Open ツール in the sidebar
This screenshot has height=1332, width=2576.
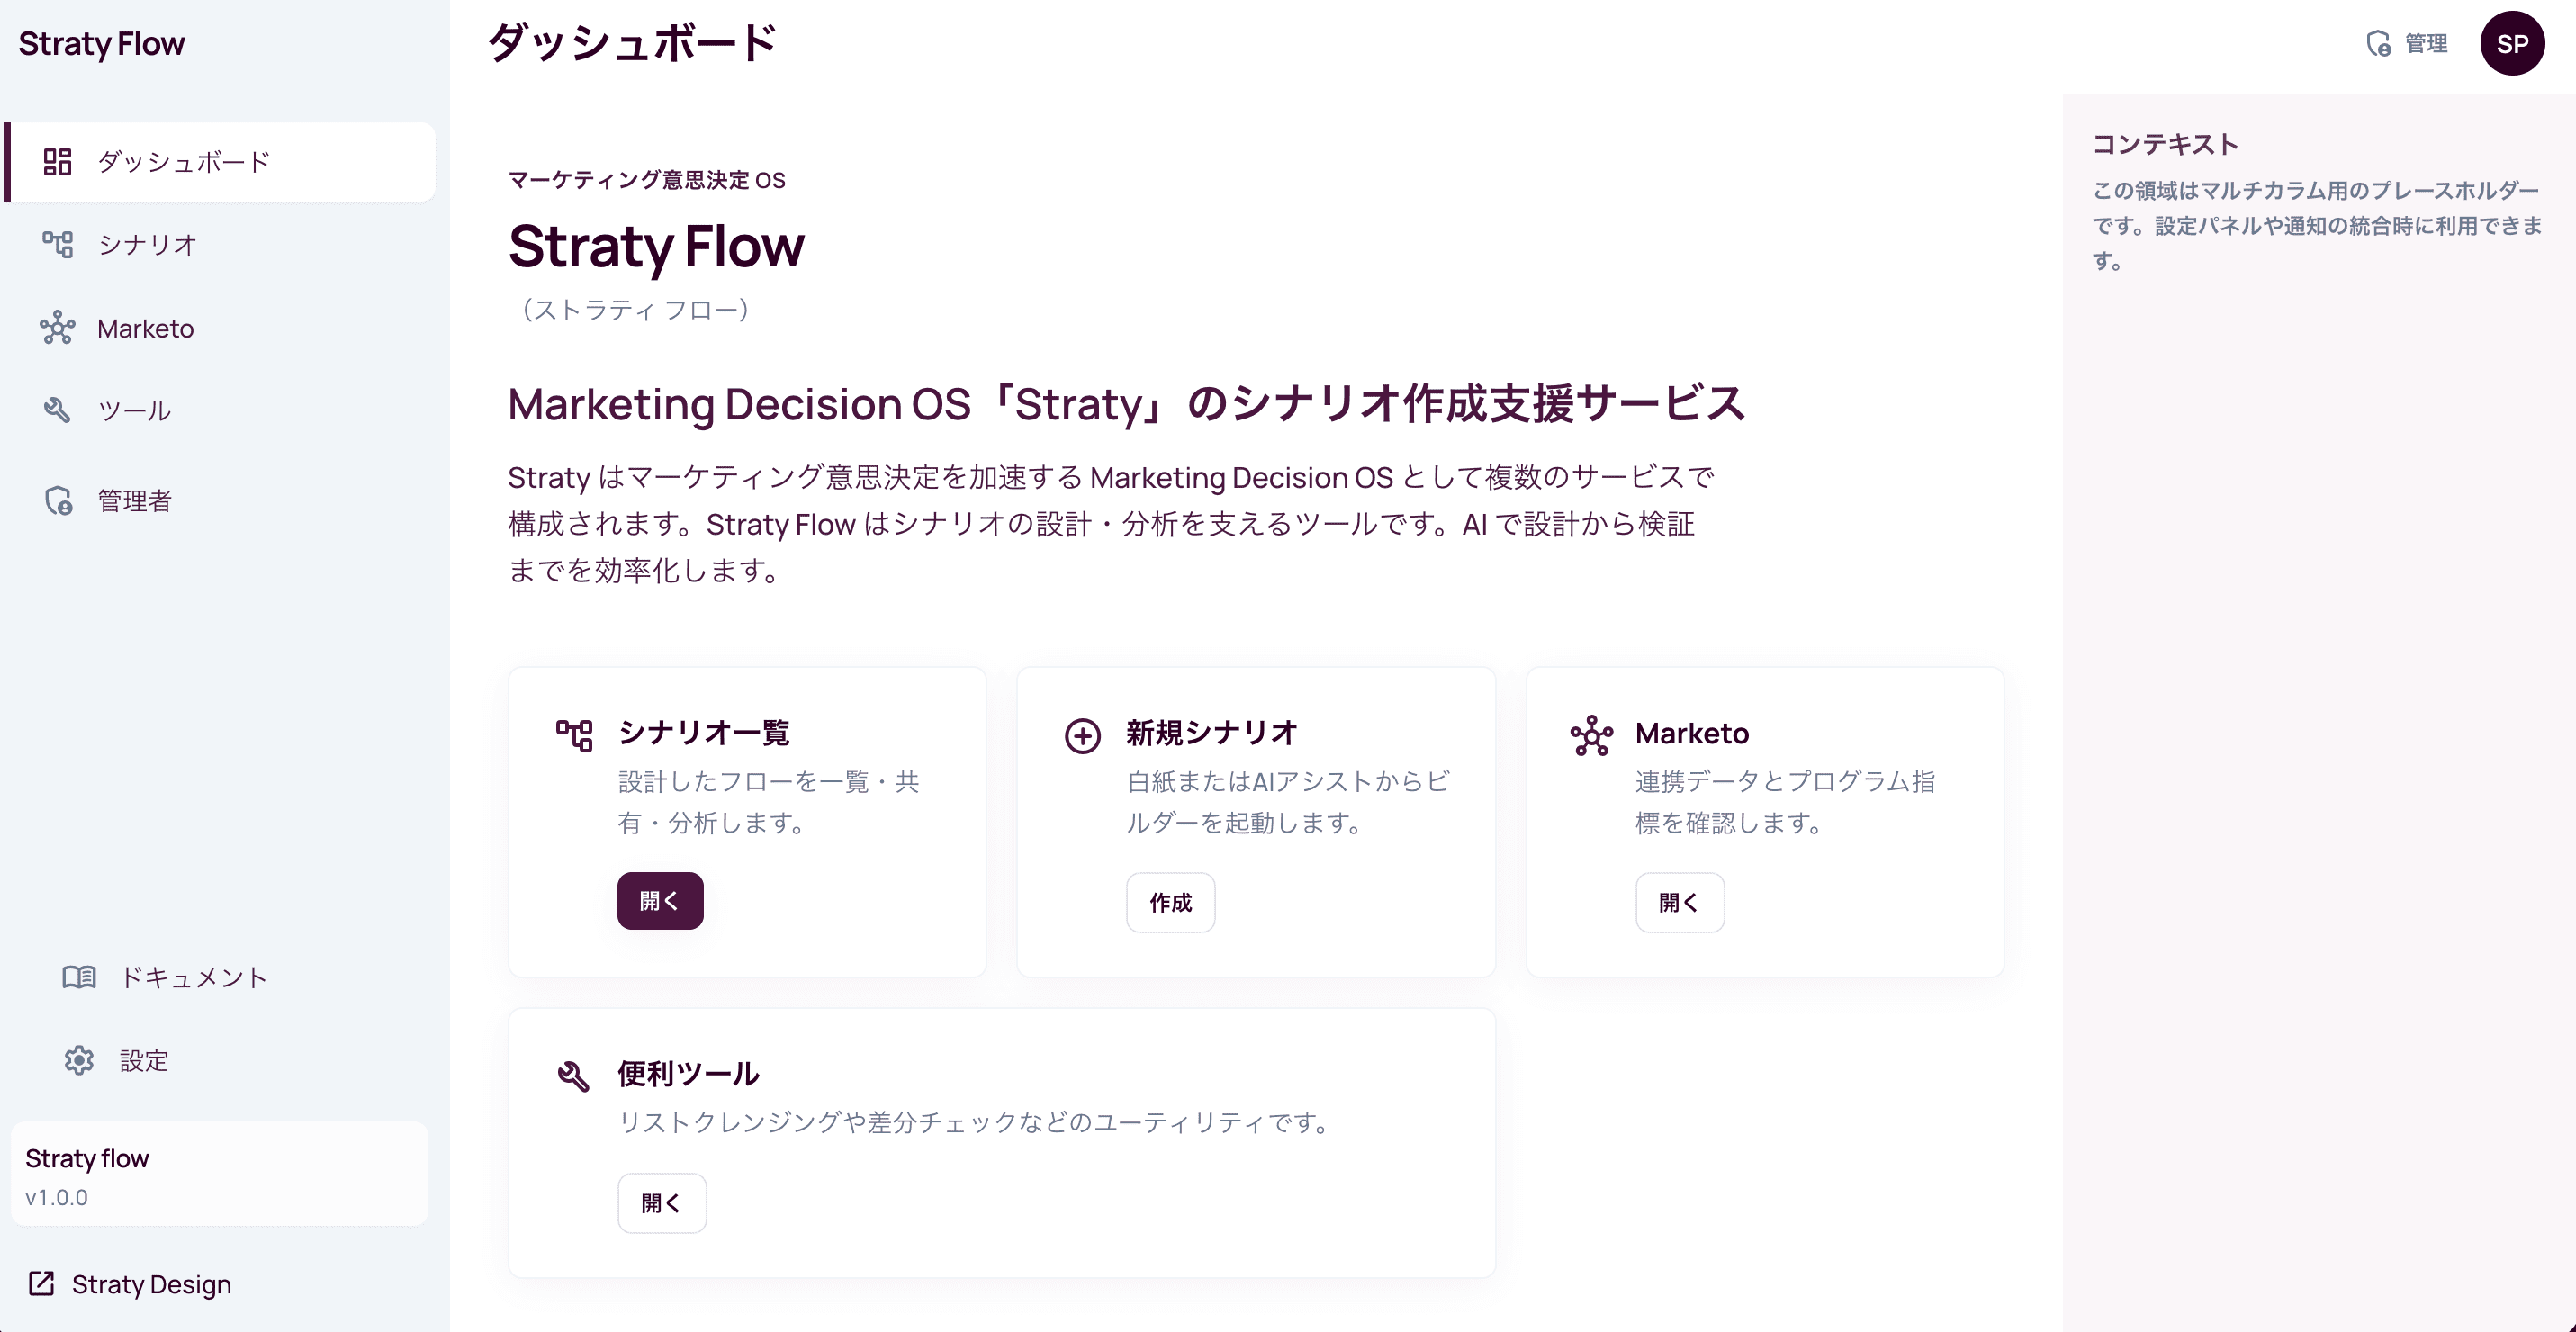pyautogui.click(x=220, y=410)
